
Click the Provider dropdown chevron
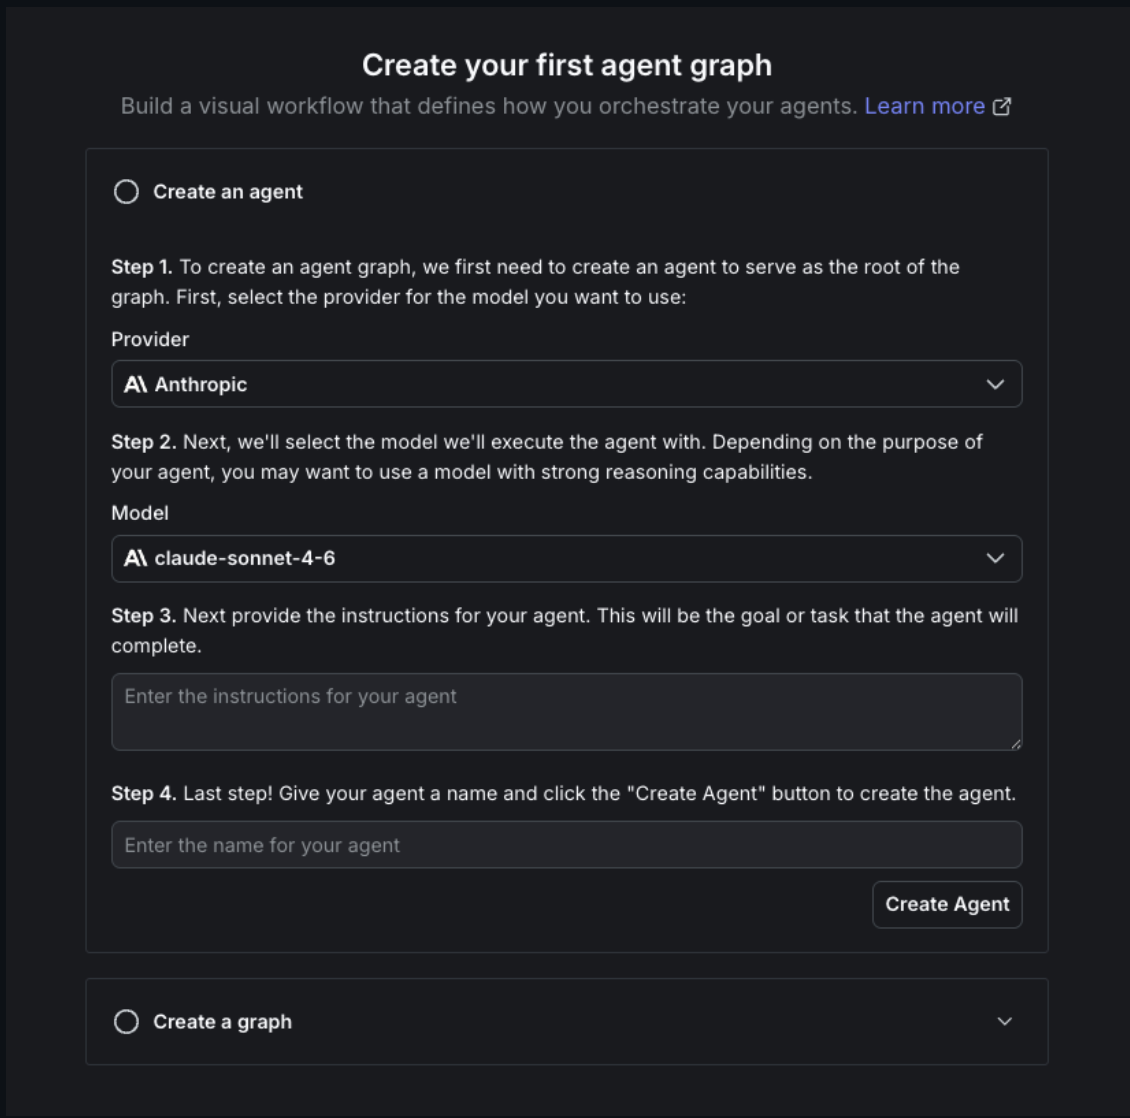click(x=994, y=384)
